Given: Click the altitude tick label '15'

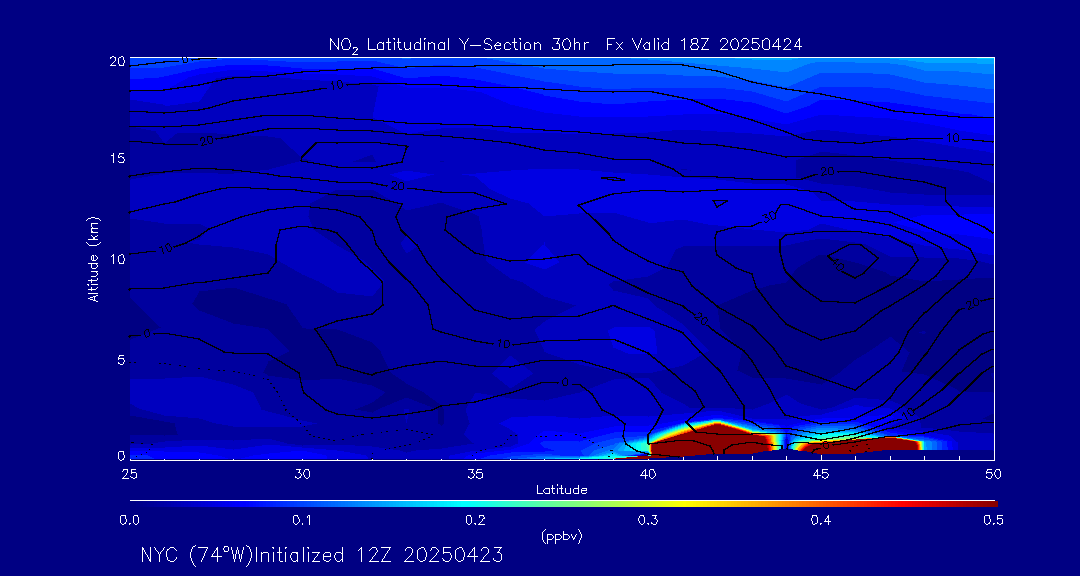Looking at the screenshot, I should click(117, 158).
